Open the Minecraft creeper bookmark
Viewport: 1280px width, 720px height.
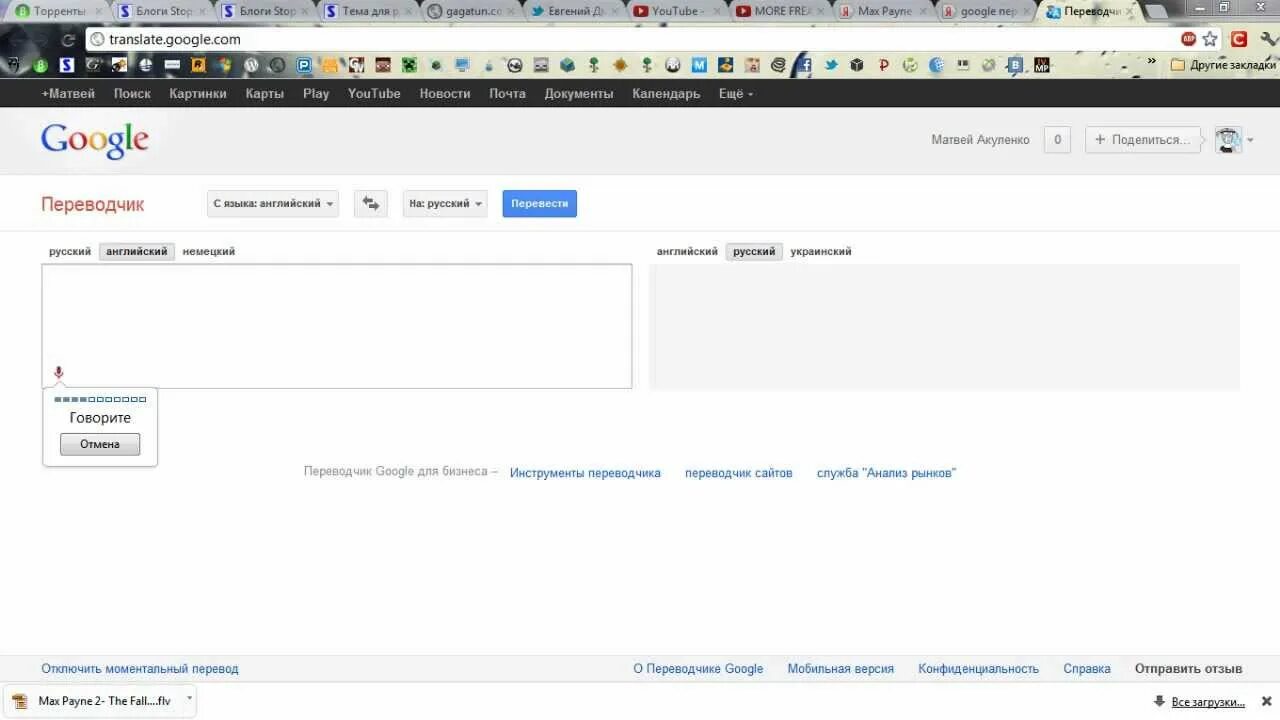click(x=409, y=65)
